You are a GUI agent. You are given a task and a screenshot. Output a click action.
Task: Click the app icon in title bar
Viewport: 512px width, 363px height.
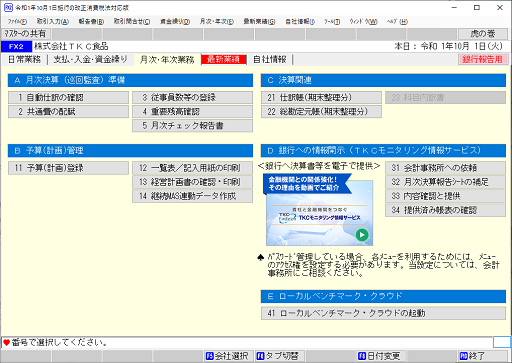(8, 7)
